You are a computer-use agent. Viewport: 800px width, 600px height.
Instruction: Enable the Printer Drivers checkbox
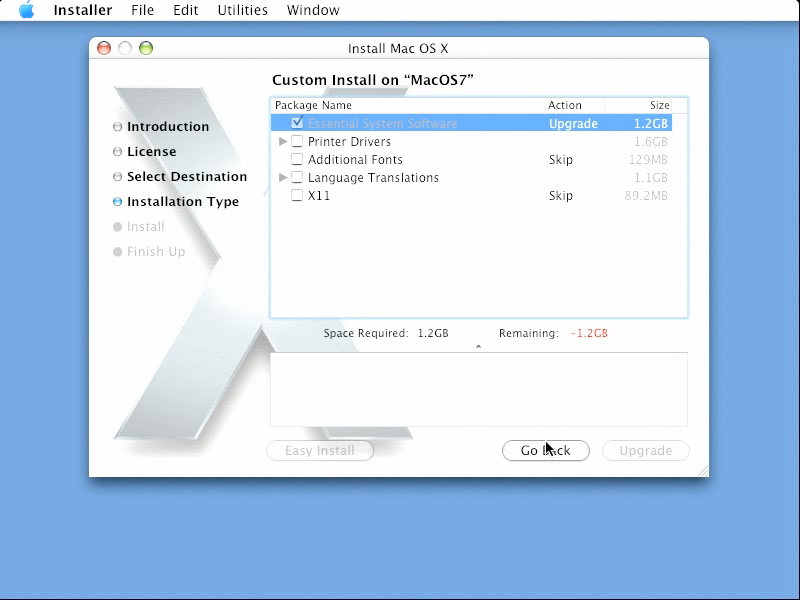click(x=297, y=141)
